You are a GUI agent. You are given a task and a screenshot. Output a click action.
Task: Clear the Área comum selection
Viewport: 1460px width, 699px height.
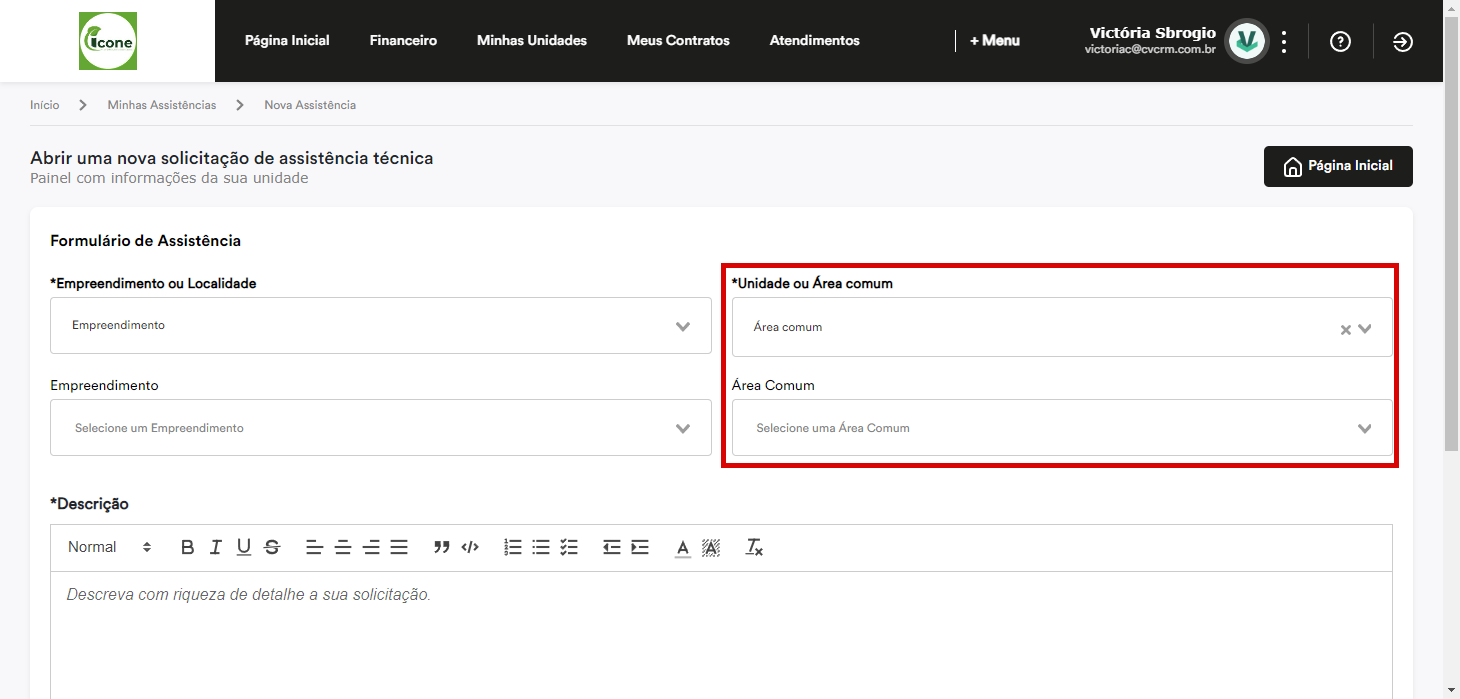click(x=1346, y=329)
